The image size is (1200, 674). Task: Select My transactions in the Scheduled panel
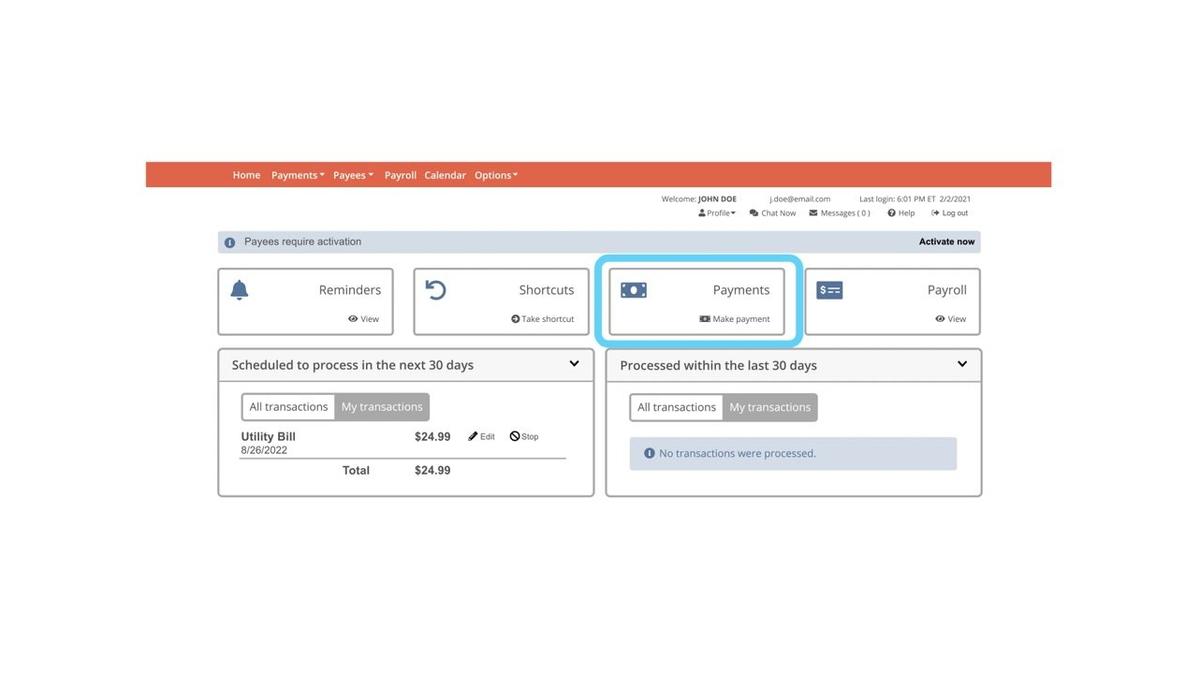coord(382,407)
